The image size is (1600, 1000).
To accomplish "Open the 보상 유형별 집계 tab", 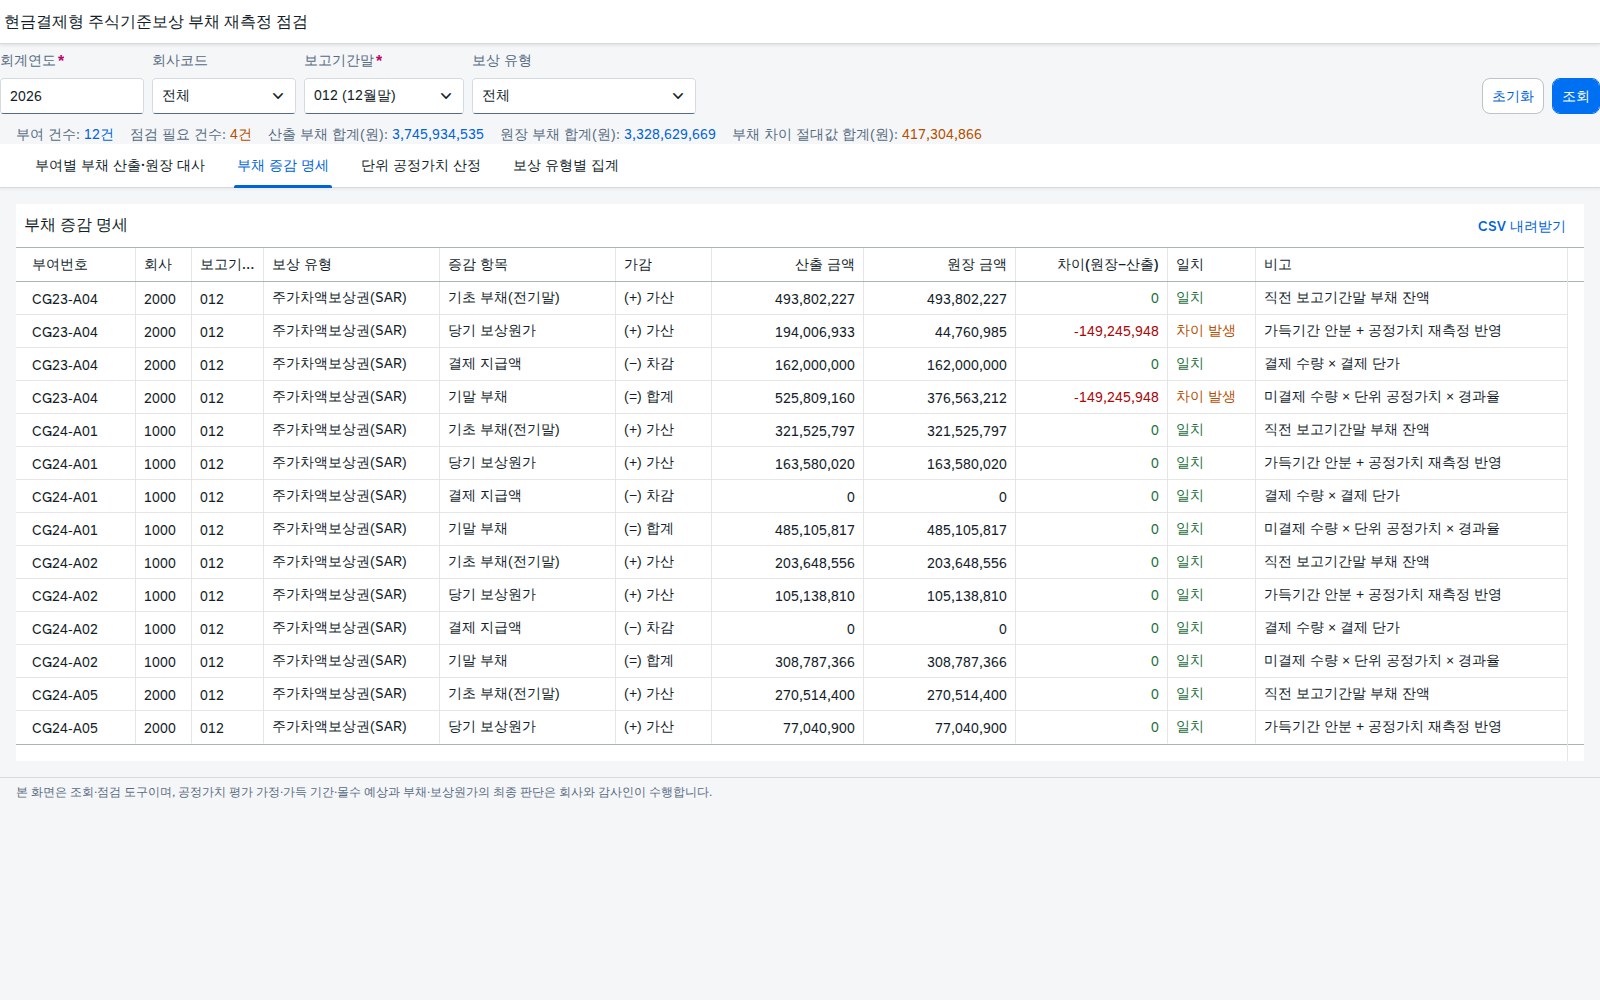I will pyautogui.click(x=566, y=166).
